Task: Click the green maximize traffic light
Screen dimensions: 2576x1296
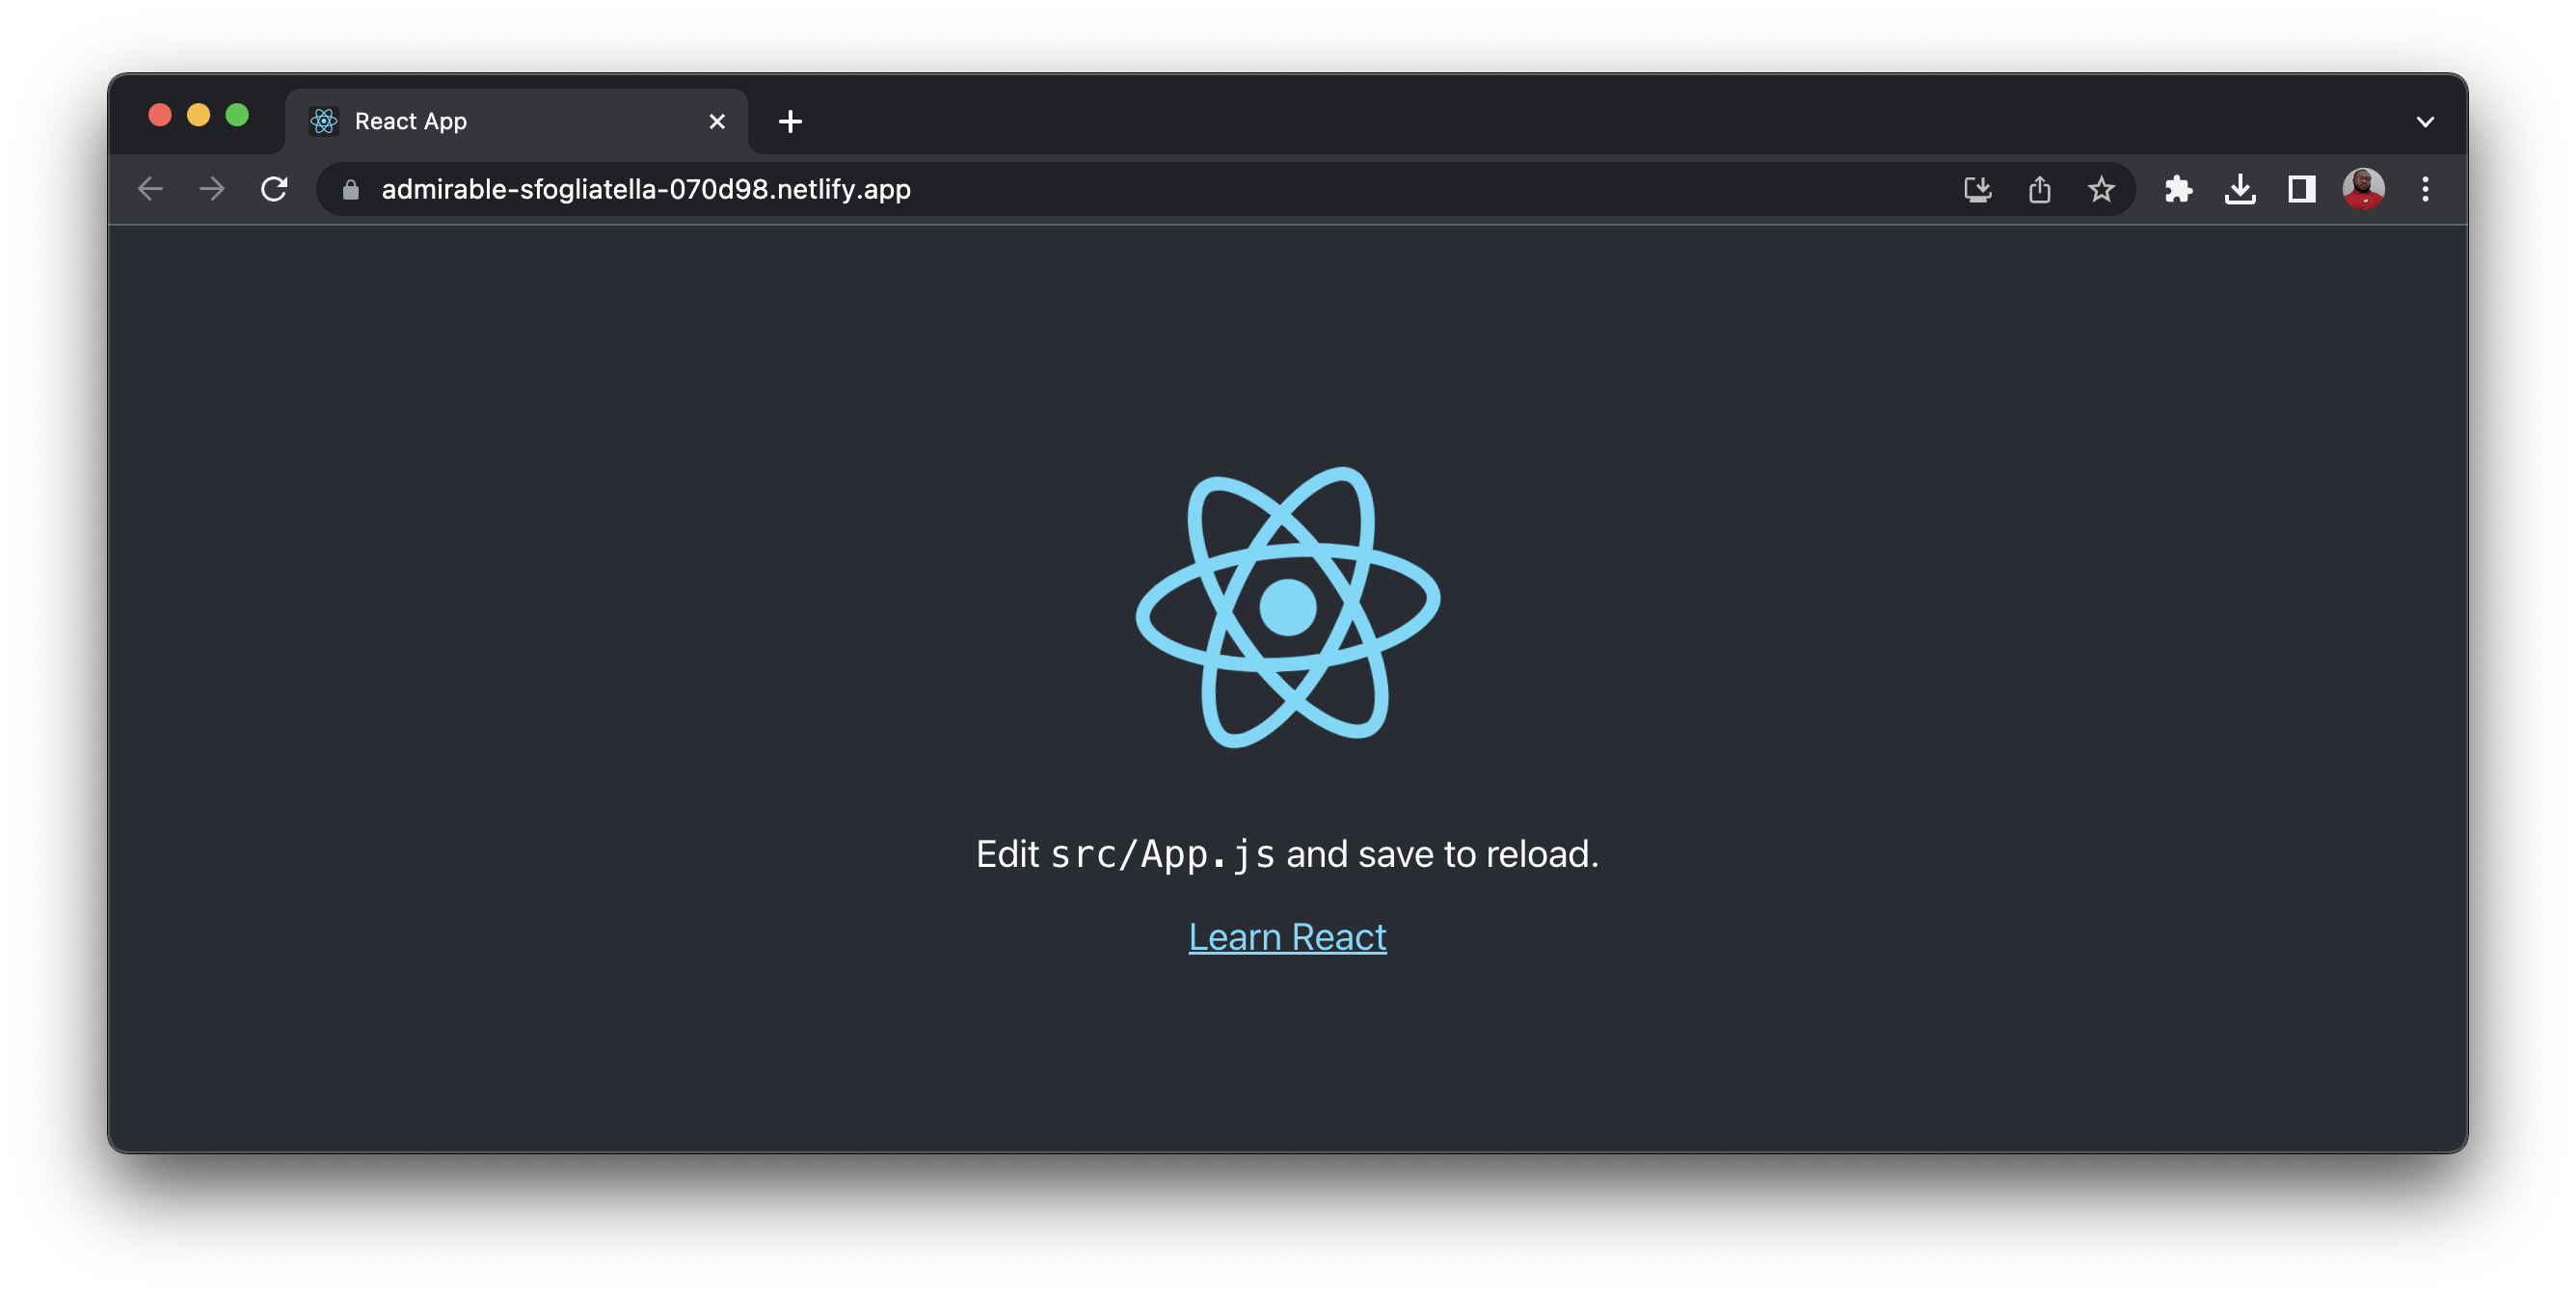Action: pyautogui.click(x=237, y=115)
